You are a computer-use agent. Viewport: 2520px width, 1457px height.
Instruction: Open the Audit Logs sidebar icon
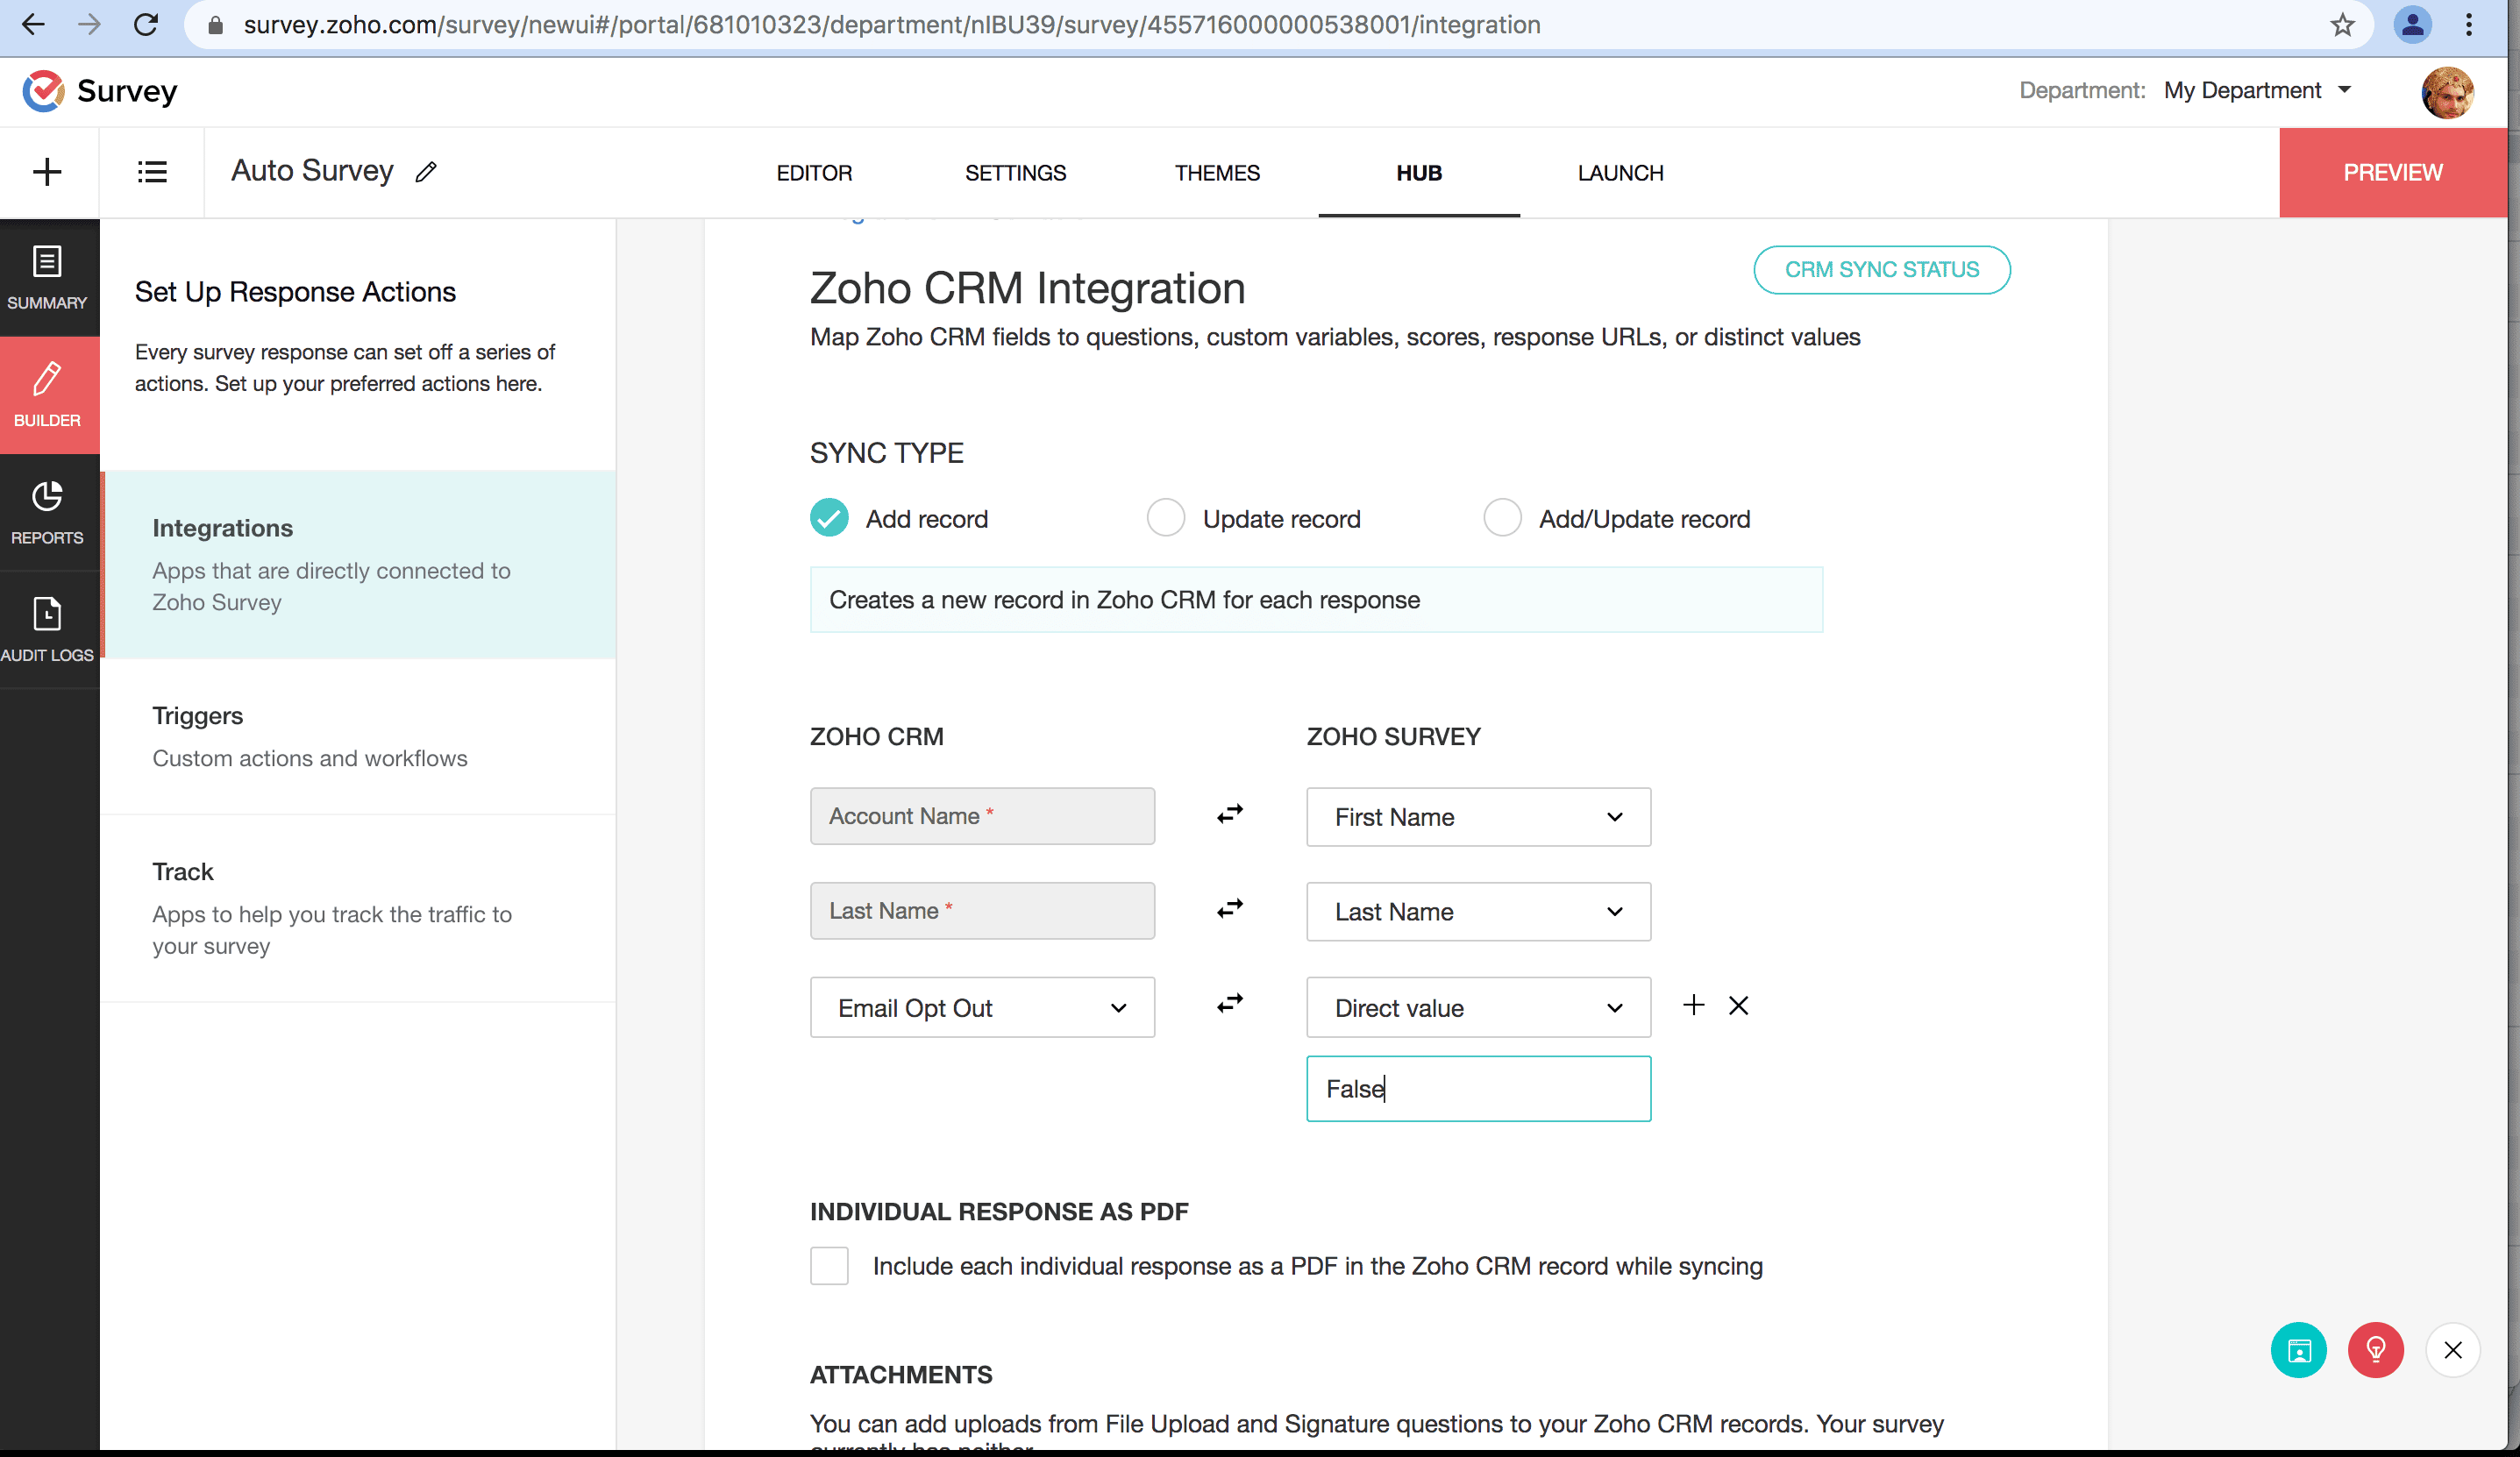pos(47,629)
